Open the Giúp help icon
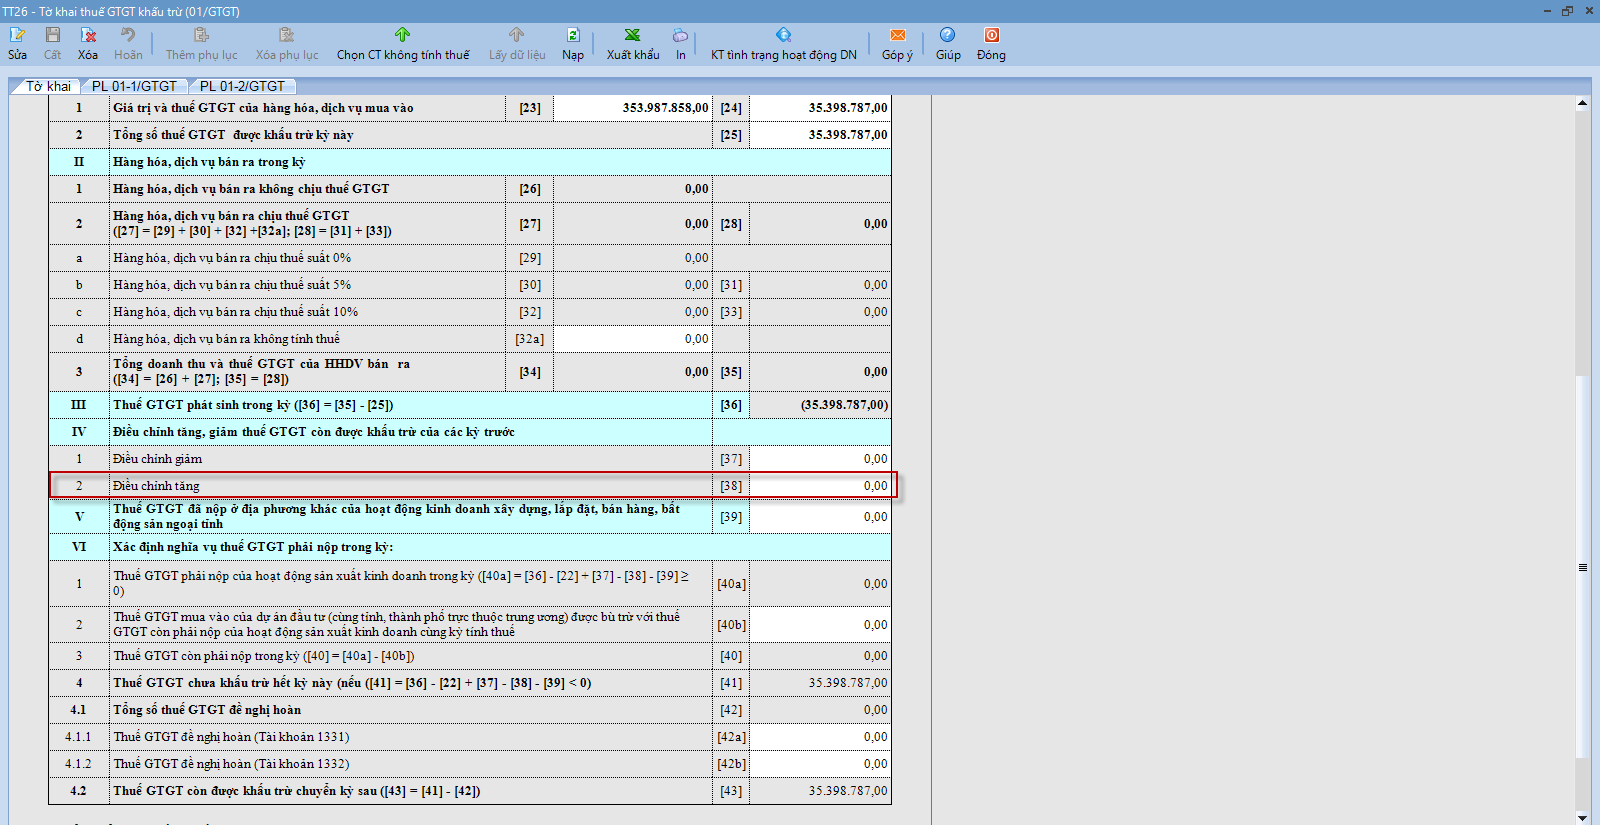 [x=947, y=36]
